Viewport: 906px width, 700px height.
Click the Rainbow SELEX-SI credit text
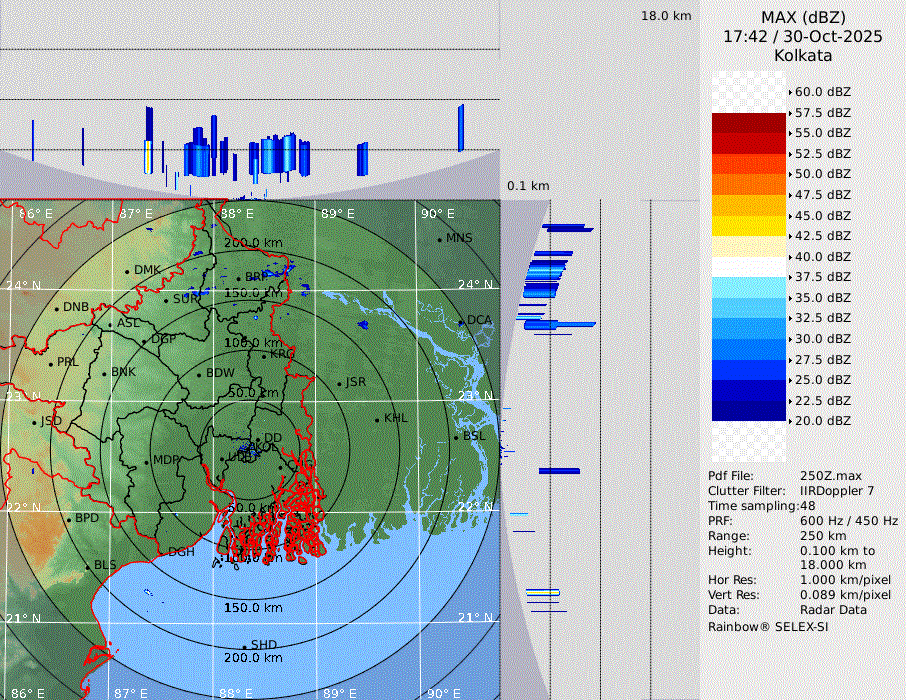point(767,626)
